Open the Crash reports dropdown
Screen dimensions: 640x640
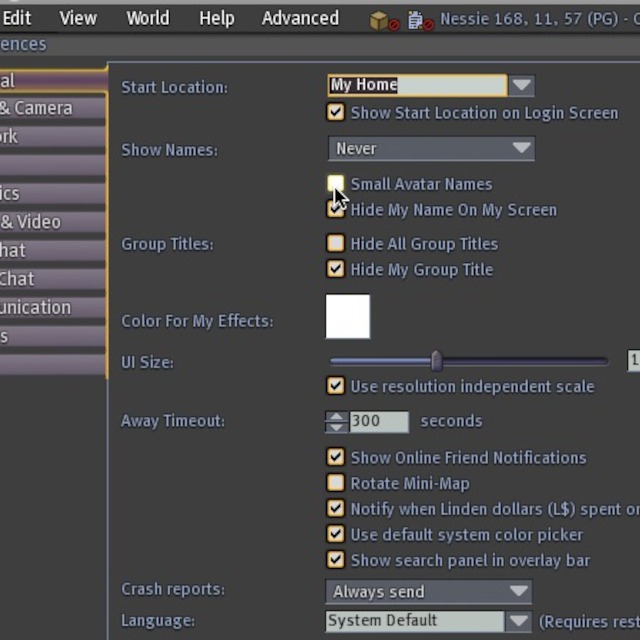click(x=429, y=591)
